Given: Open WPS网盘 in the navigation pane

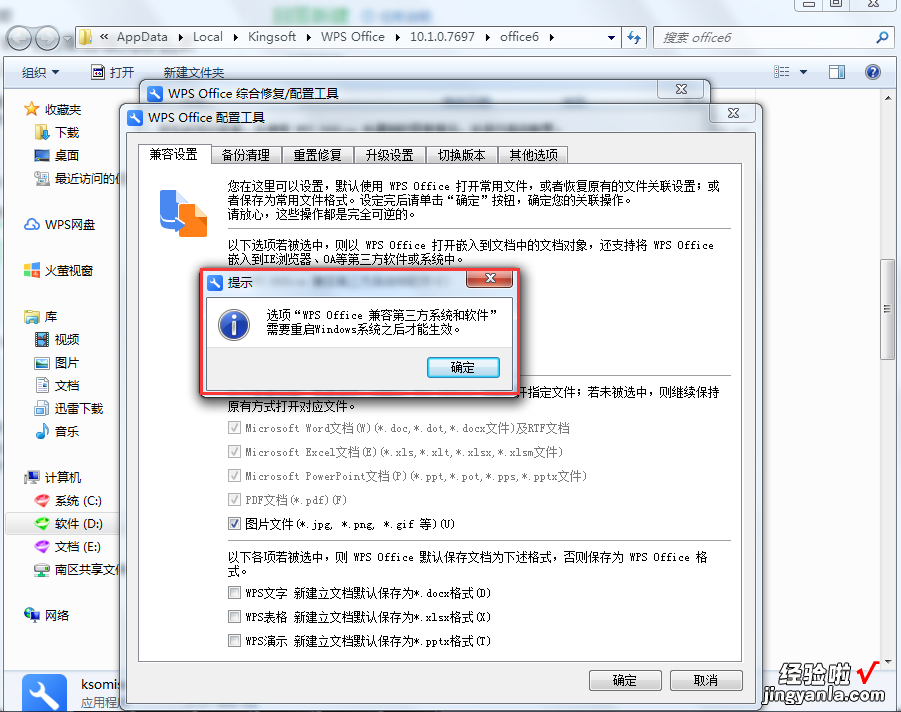Looking at the screenshot, I should pyautogui.click(x=59, y=225).
